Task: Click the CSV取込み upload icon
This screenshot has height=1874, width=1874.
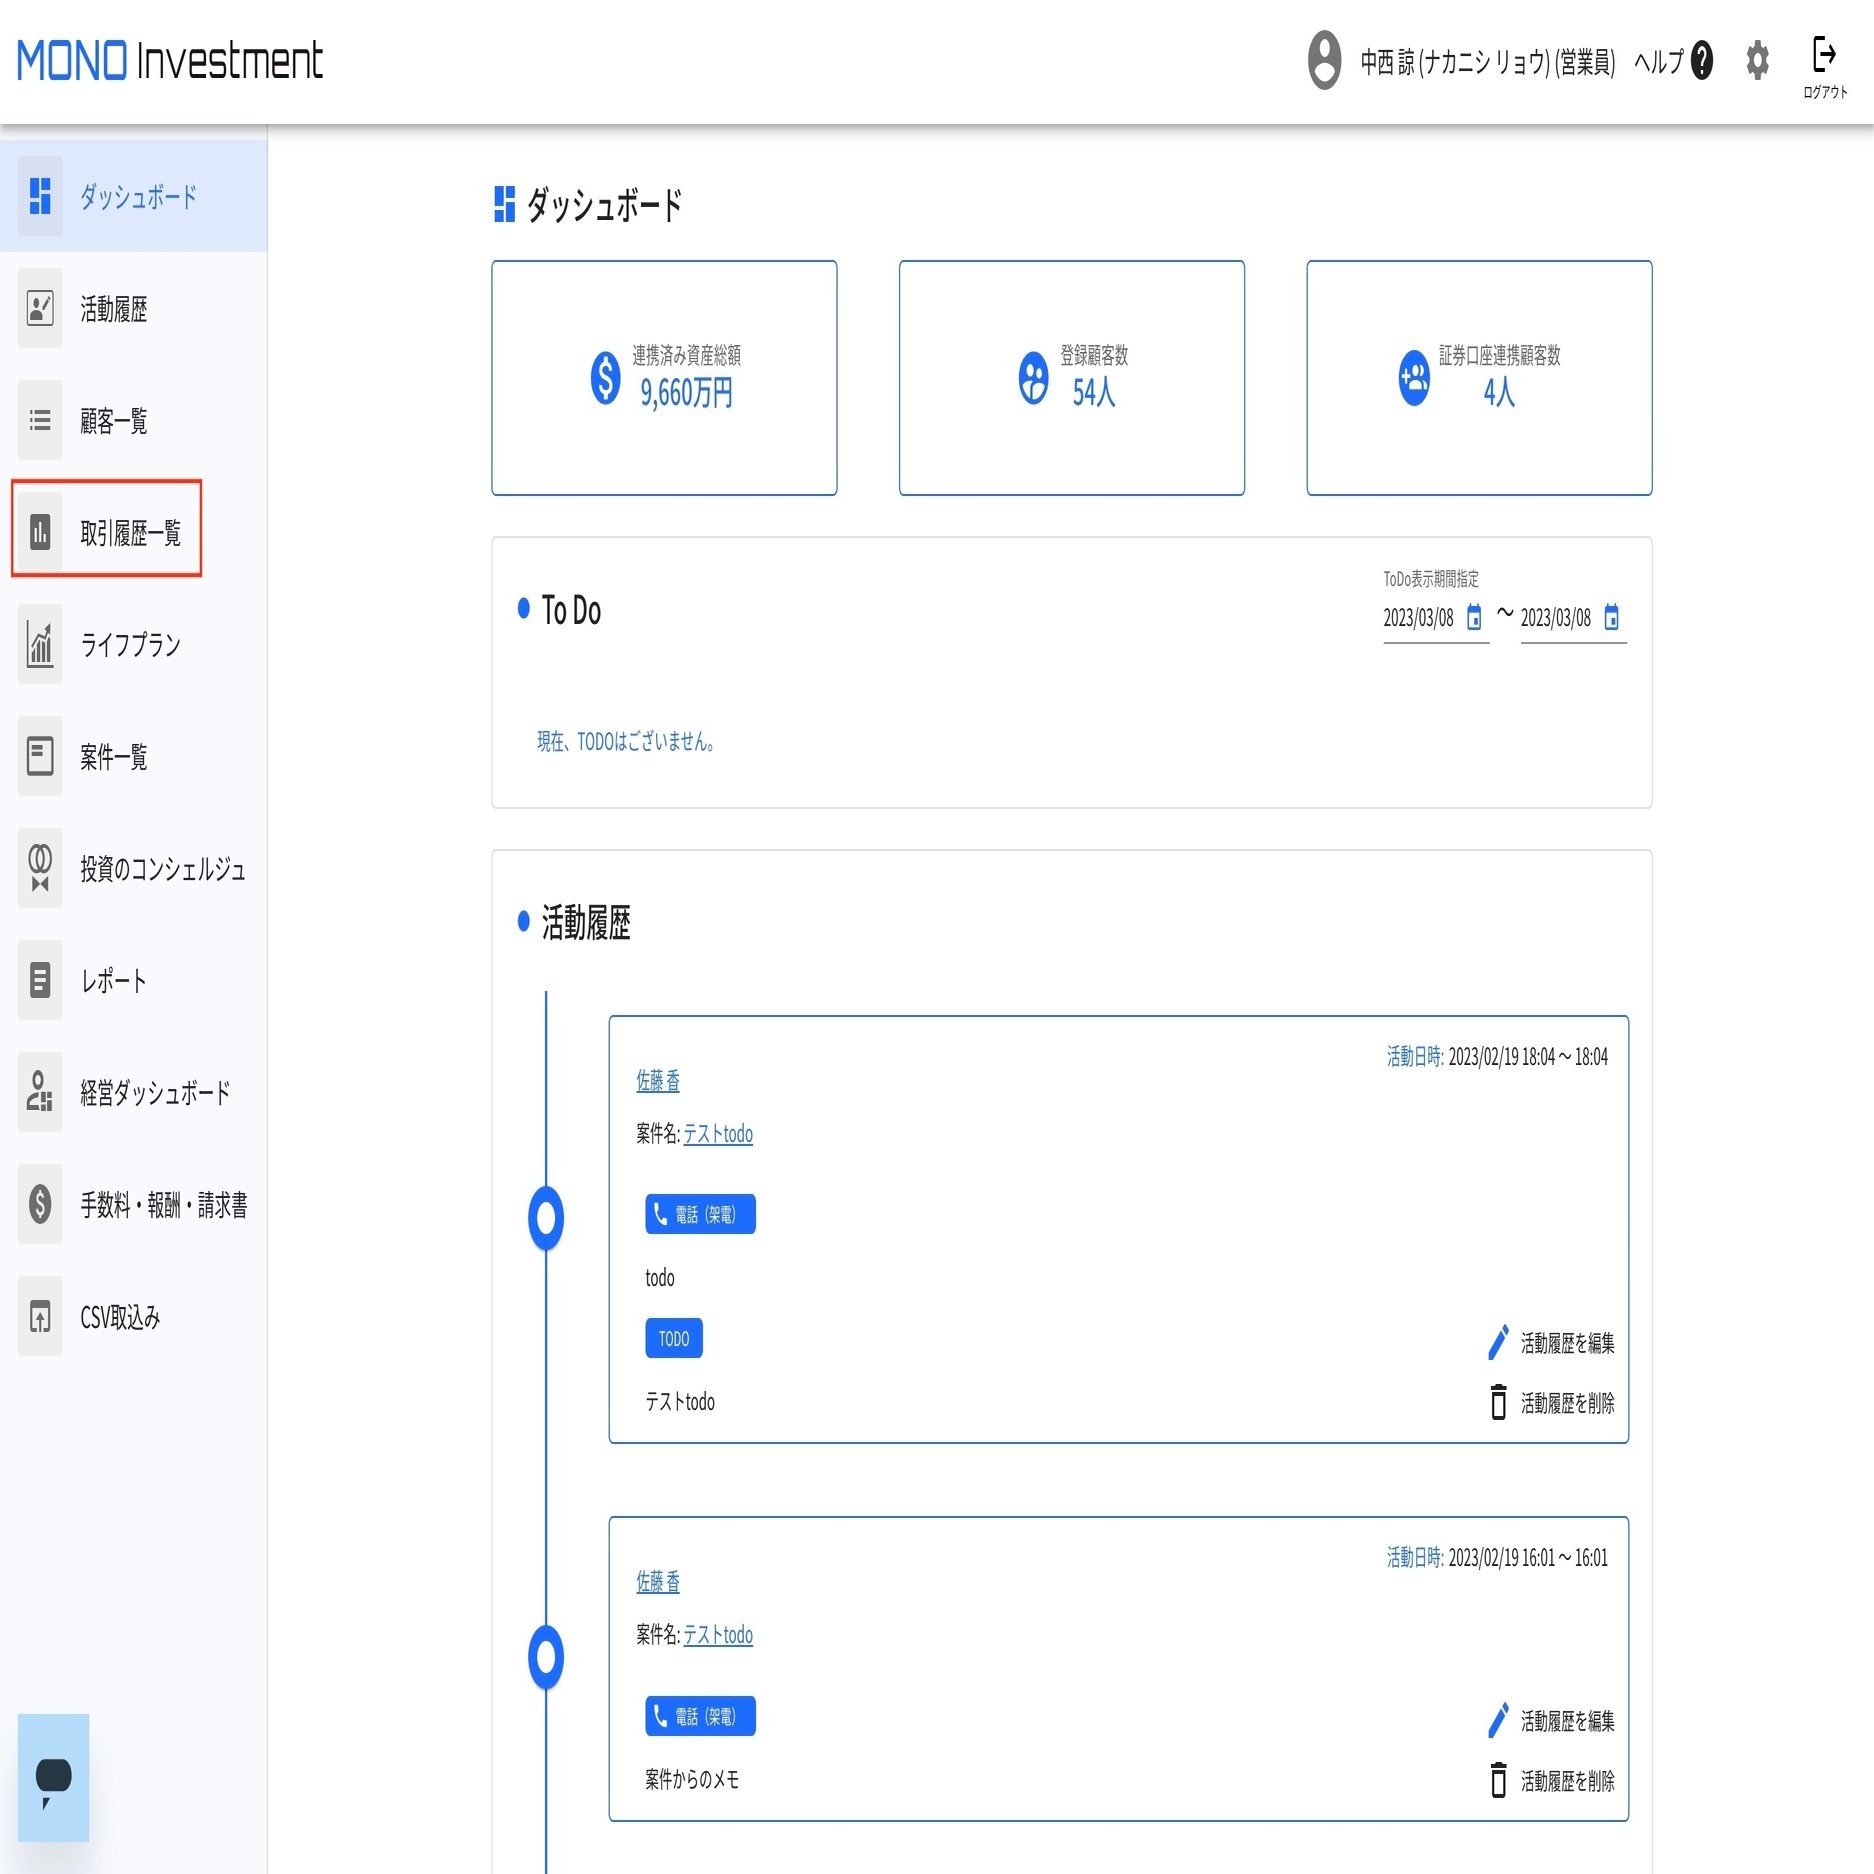Action: pos(40,1318)
